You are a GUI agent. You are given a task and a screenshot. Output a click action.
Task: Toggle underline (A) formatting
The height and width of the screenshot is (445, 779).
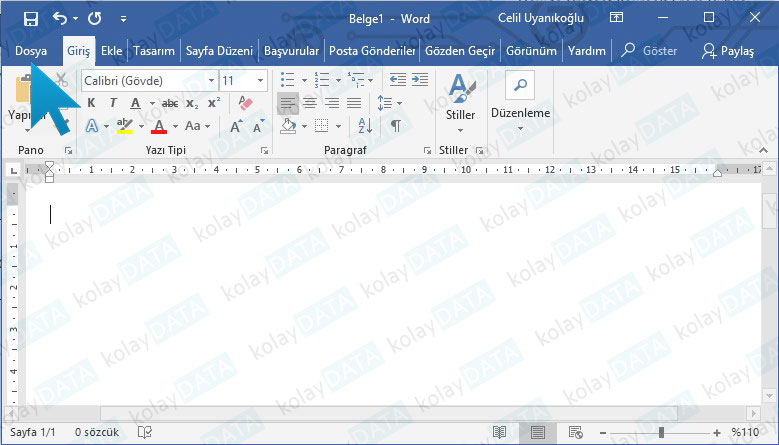click(135, 103)
